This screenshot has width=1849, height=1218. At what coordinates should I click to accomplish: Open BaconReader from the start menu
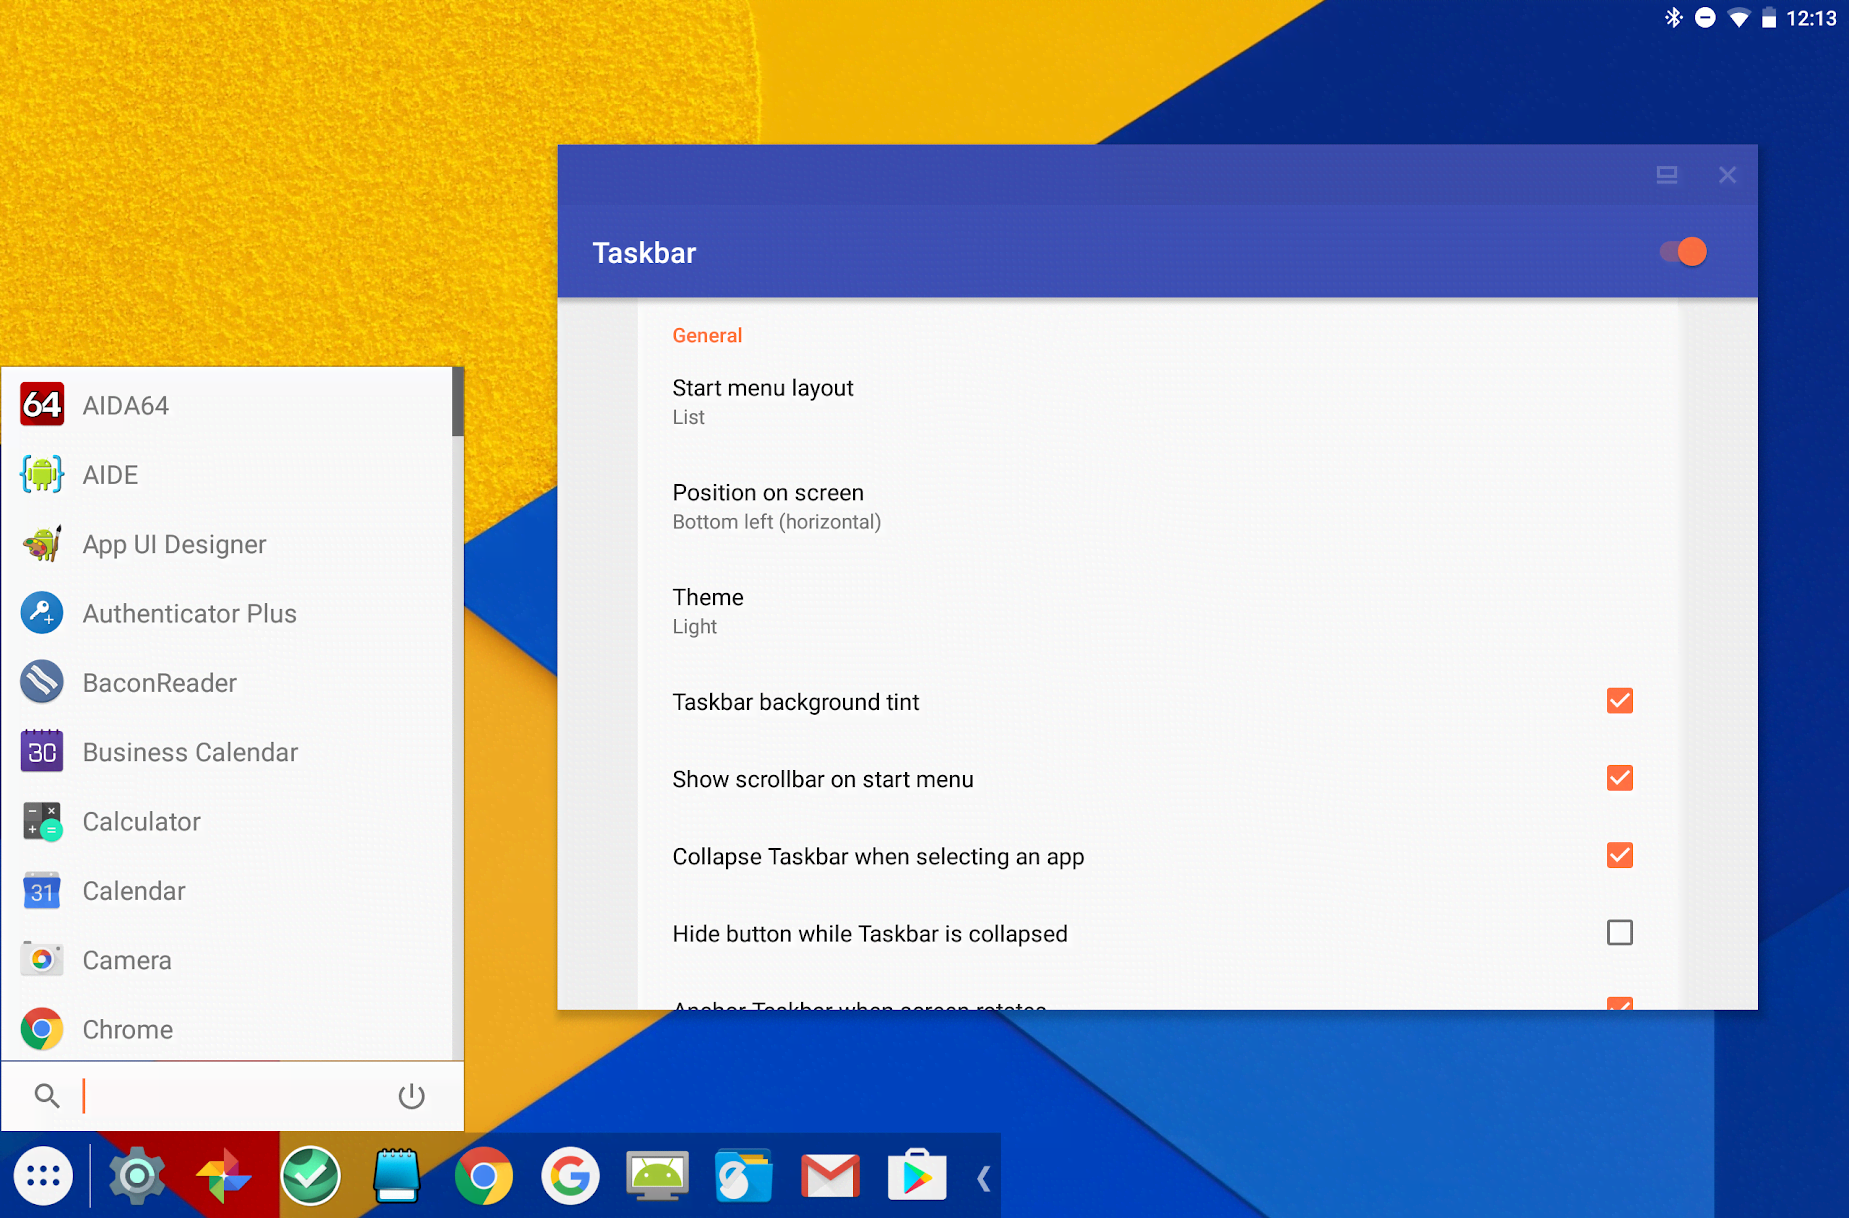point(227,683)
